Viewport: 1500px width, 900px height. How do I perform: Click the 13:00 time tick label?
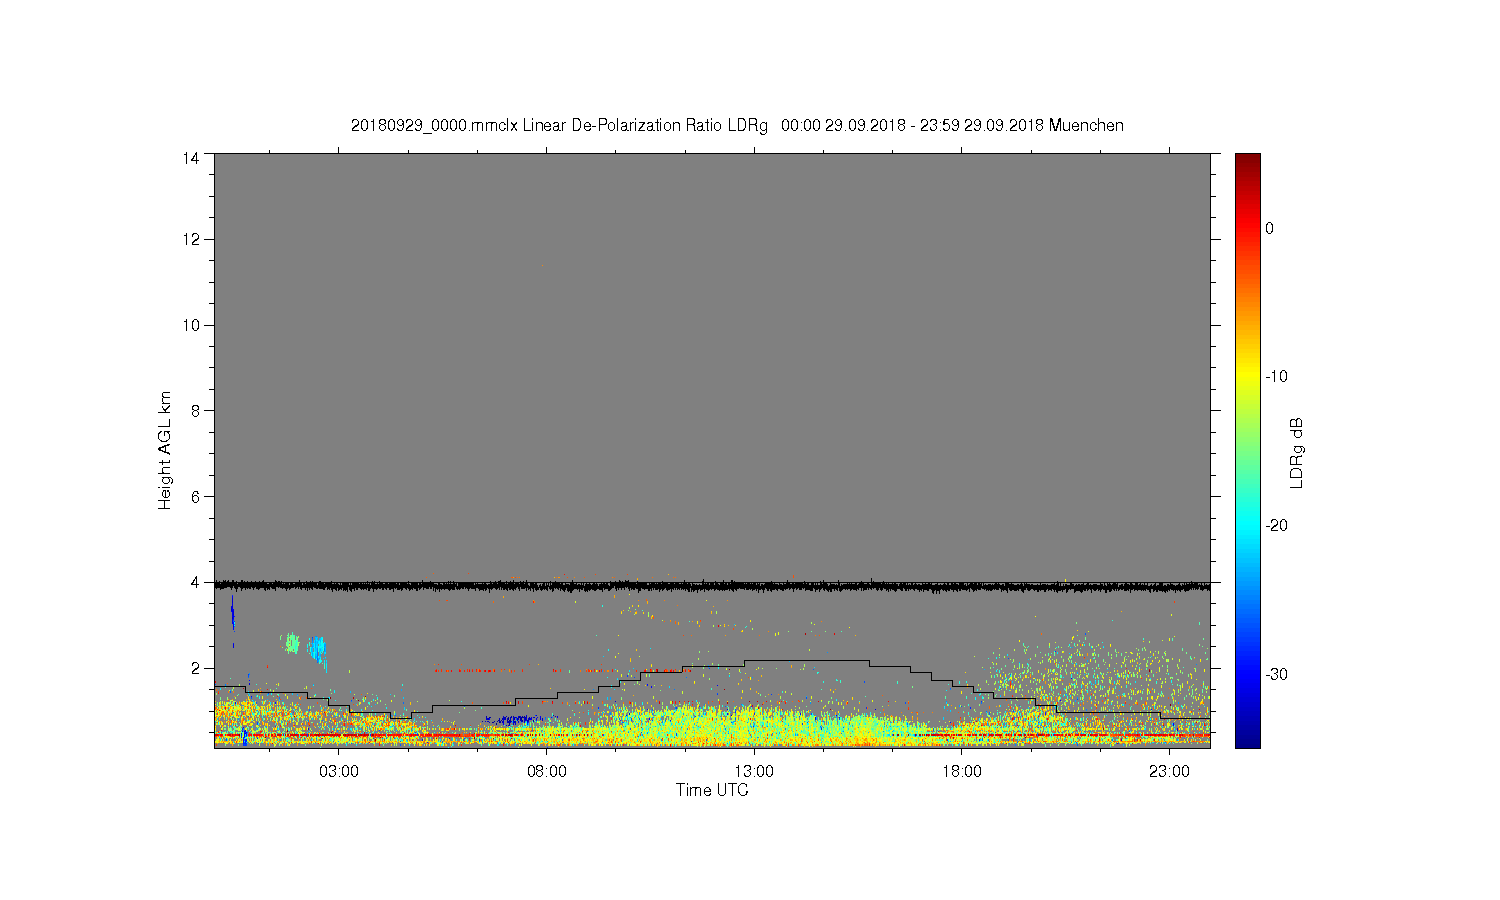[754, 772]
